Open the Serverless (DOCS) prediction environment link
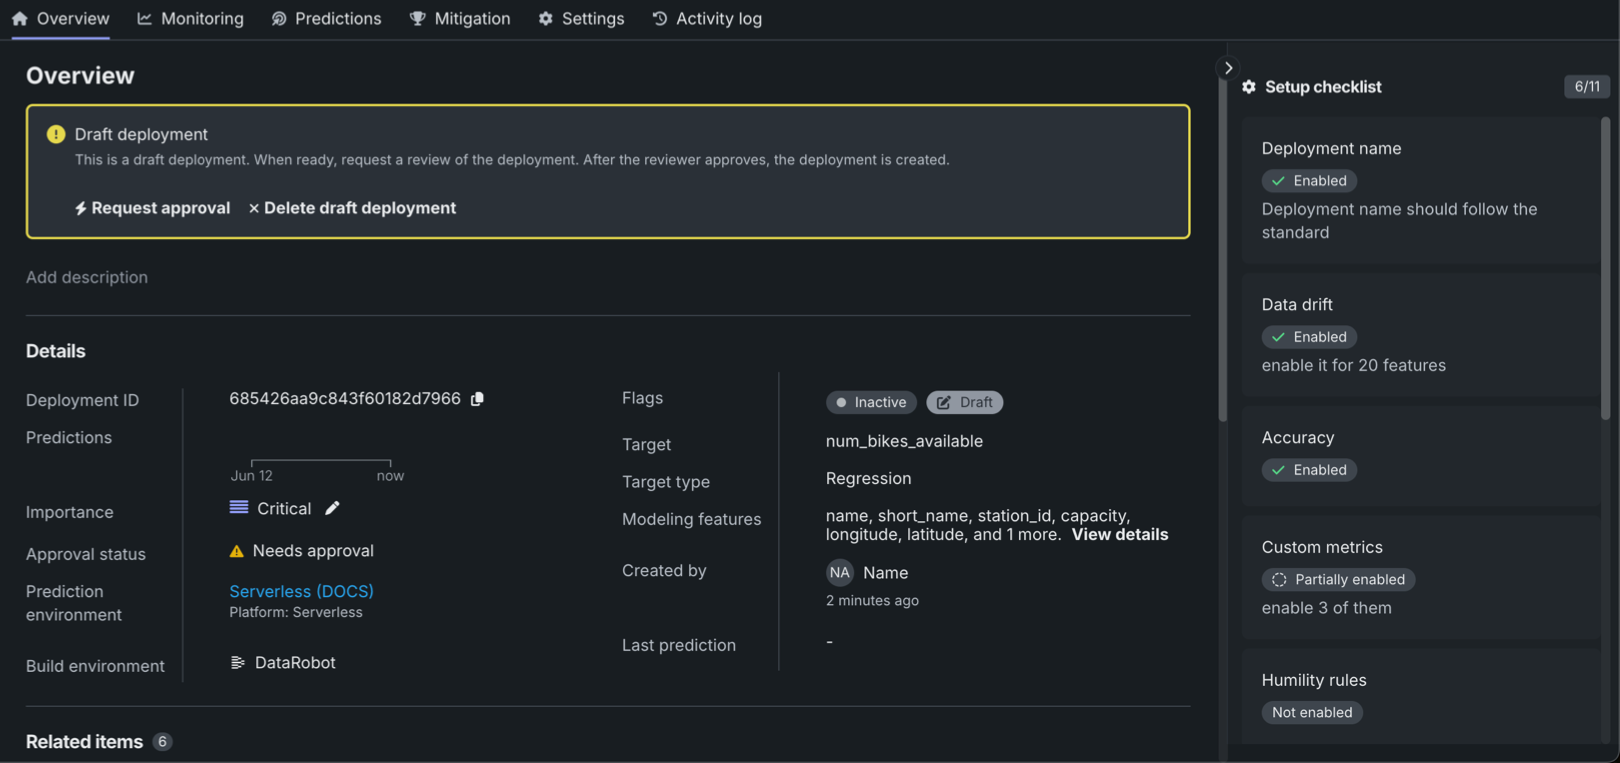Viewport: 1620px width, 763px height. click(301, 591)
